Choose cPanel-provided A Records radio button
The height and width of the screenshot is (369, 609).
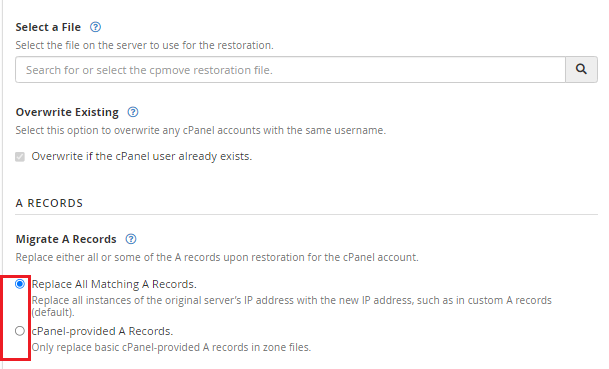point(20,331)
